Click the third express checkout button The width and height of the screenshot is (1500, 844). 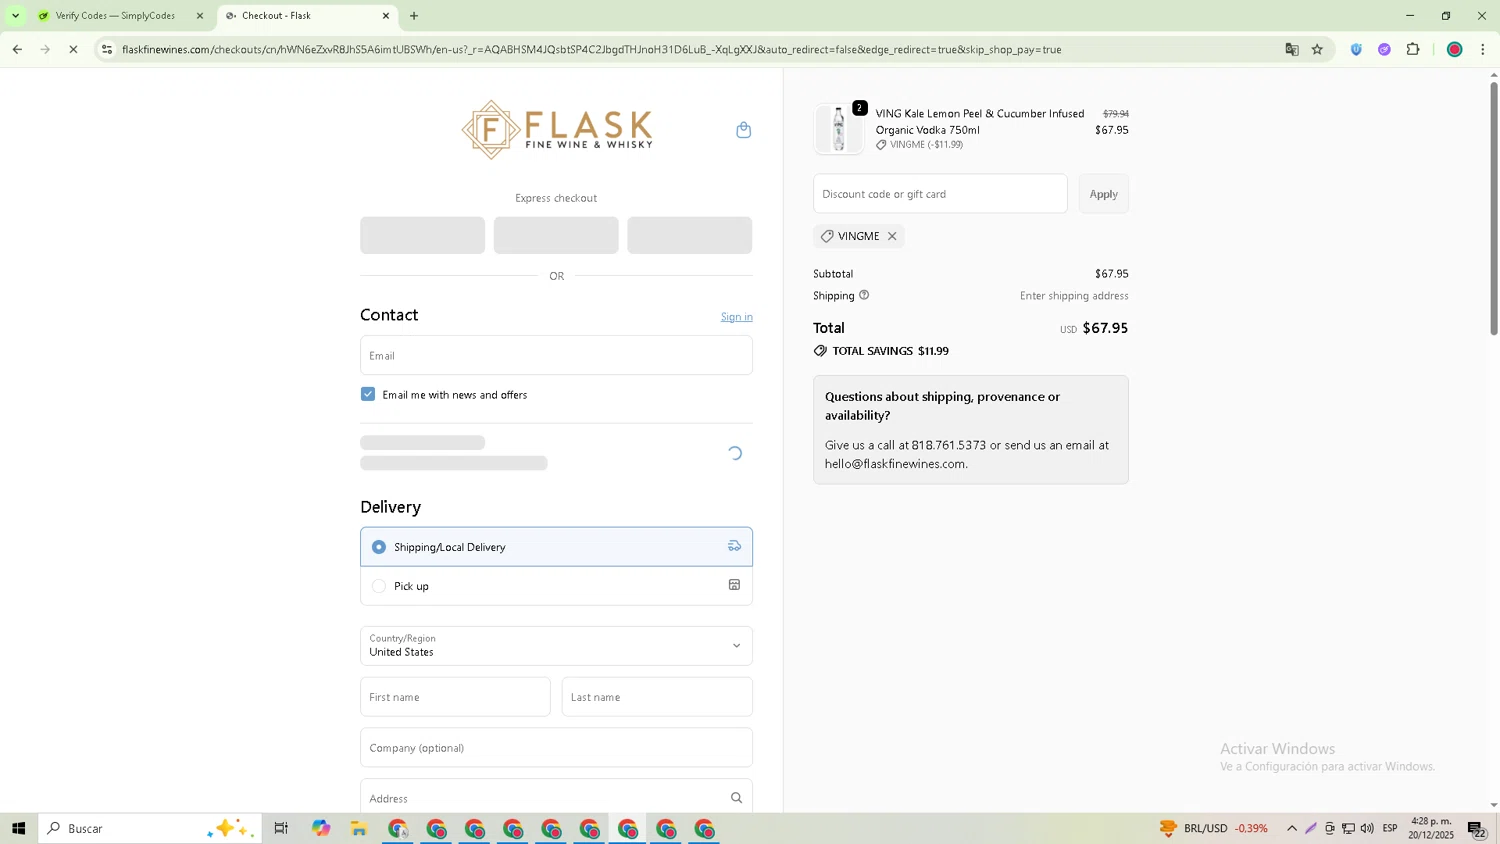(x=689, y=235)
